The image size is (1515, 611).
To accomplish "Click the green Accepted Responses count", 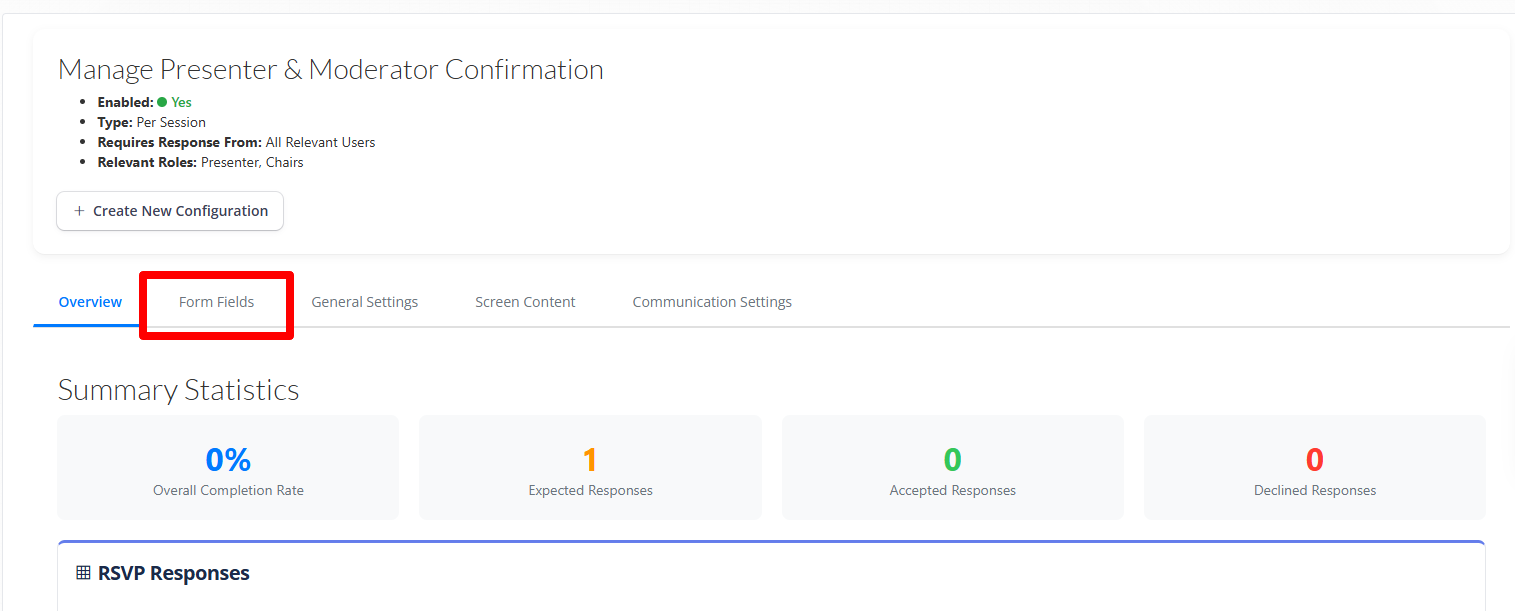I will (x=952, y=460).
